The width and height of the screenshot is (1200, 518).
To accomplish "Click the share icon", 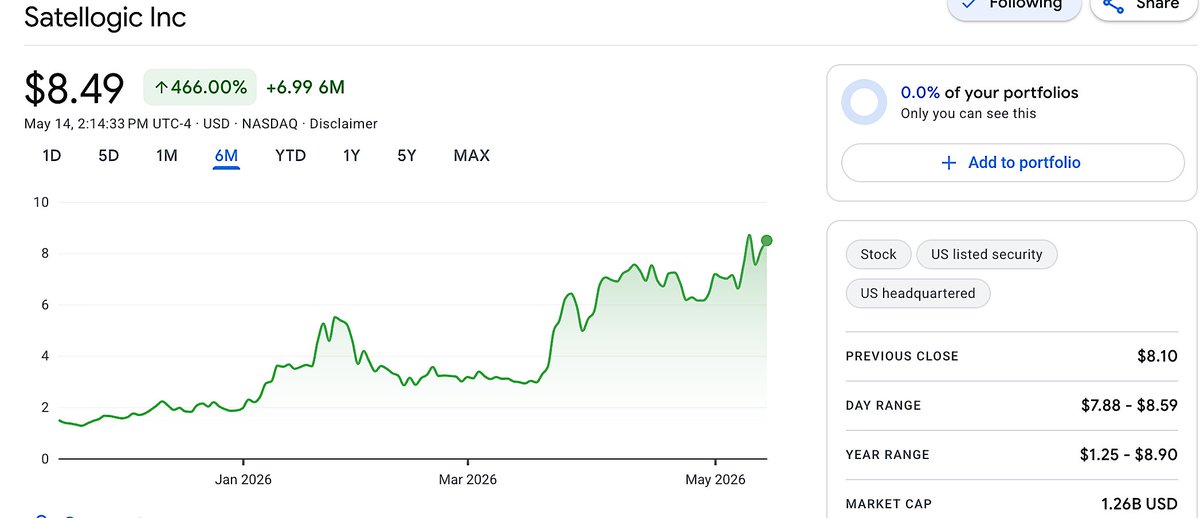I will [x=1113, y=5].
